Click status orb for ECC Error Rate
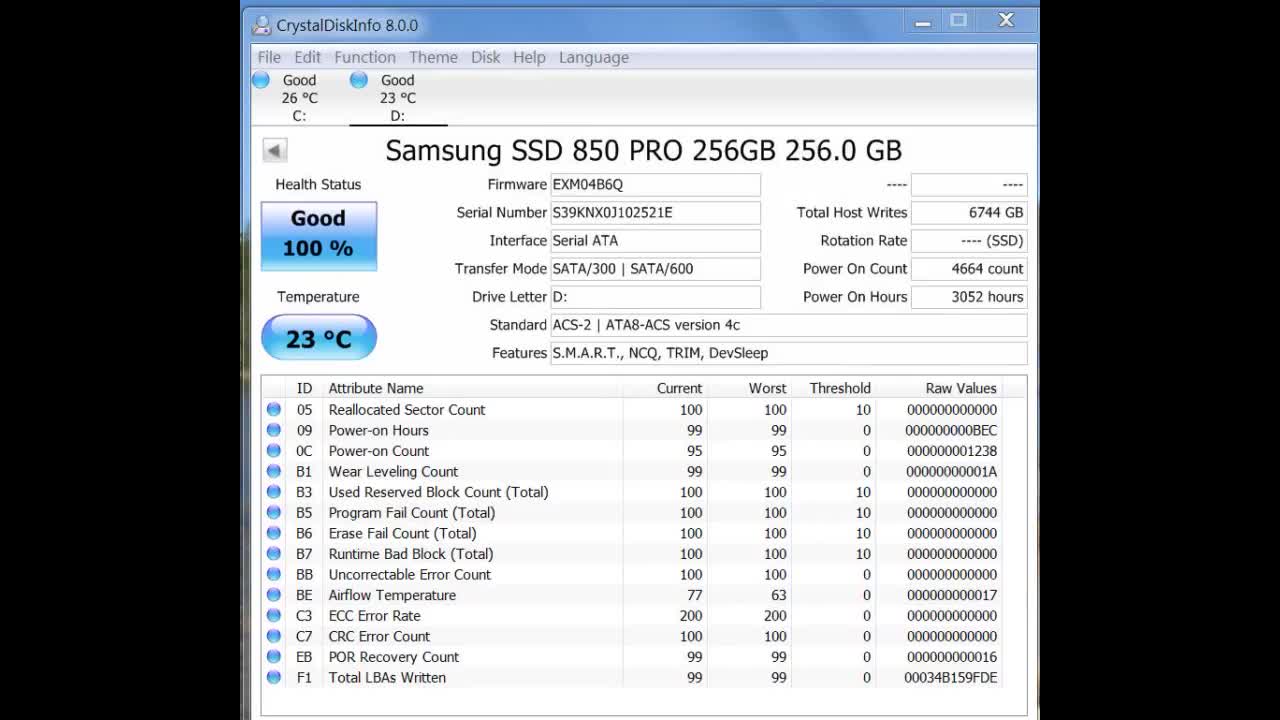The image size is (1280, 720). [x=273, y=615]
